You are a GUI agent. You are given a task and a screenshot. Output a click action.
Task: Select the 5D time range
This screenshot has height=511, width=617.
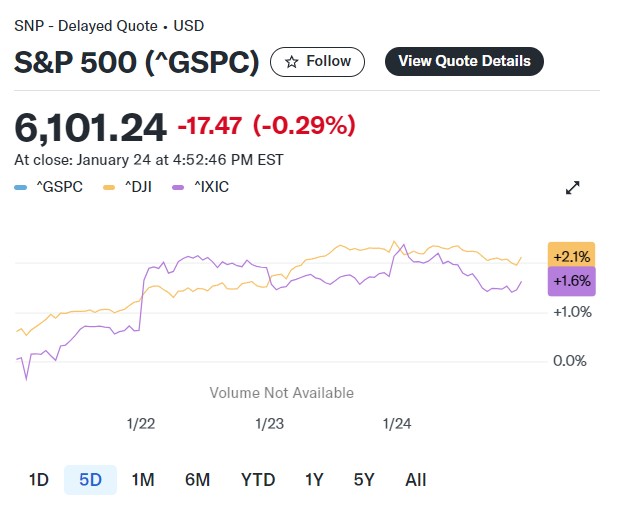point(90,479)
